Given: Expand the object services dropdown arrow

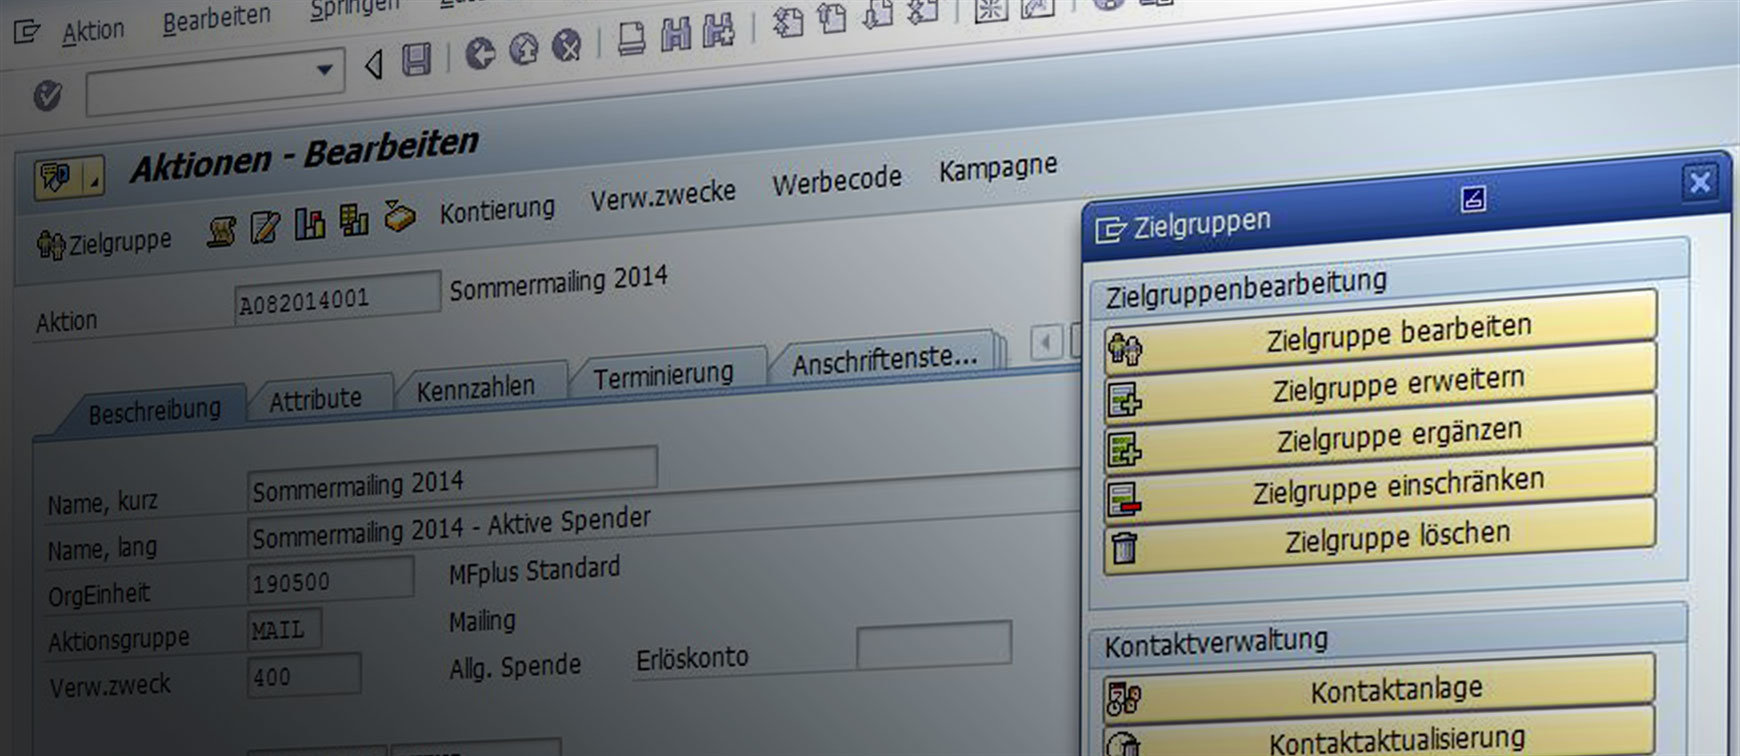Looking at the screenshot, I should (x=93, y=177).
